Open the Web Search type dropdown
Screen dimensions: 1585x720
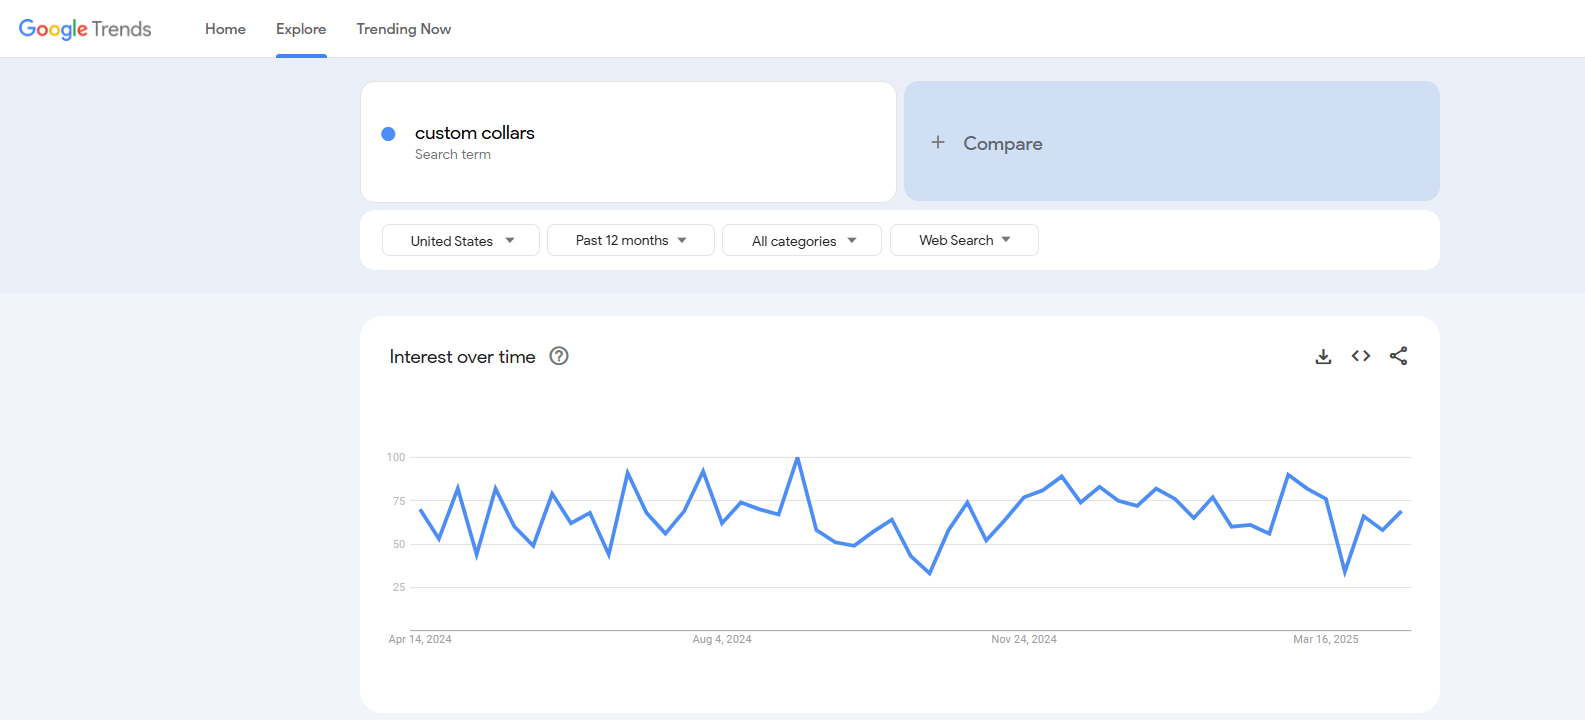[x=964, y=240]
